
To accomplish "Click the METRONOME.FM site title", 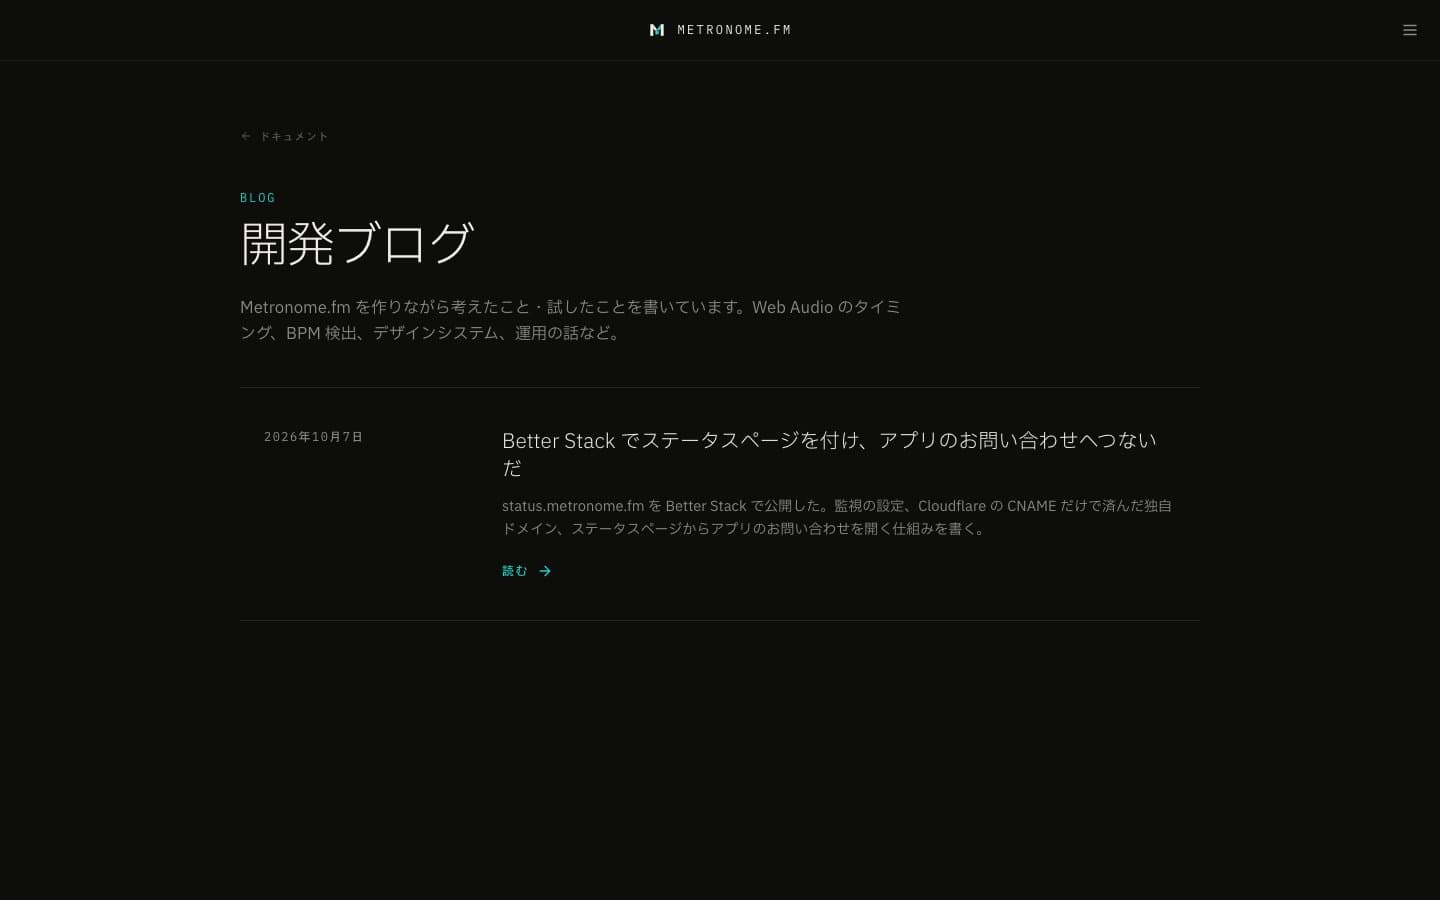I will (x=734, y=30).
